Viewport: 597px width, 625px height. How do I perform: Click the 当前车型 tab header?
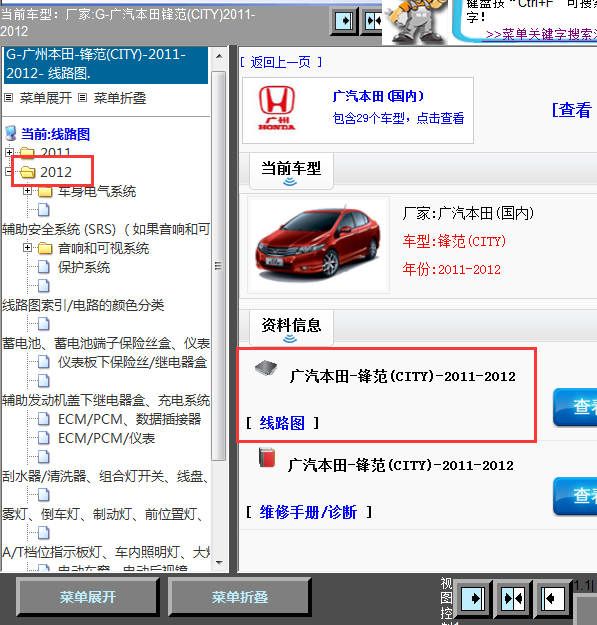point(291,169)
